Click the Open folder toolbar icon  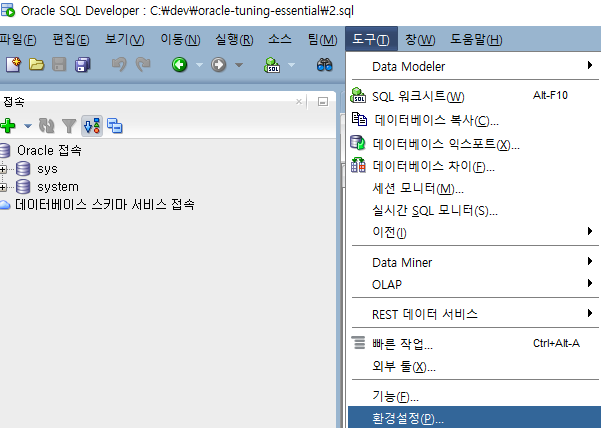36,65
